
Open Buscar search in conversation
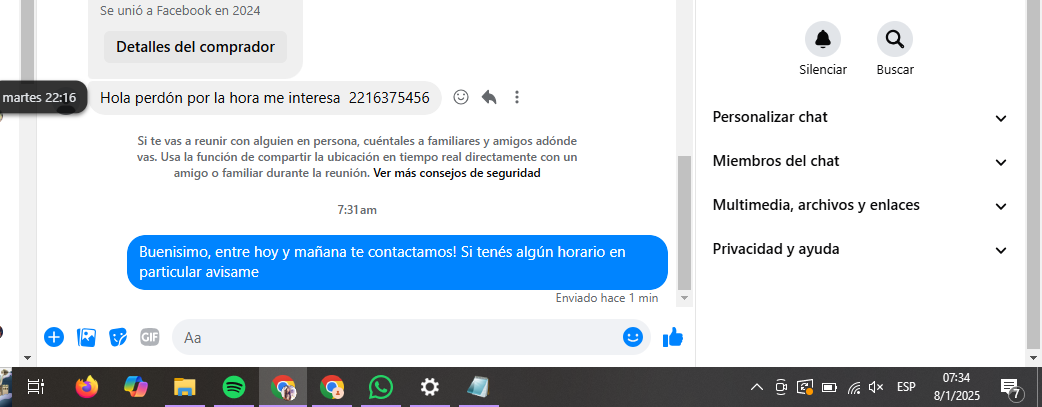(x=894, y=39)
